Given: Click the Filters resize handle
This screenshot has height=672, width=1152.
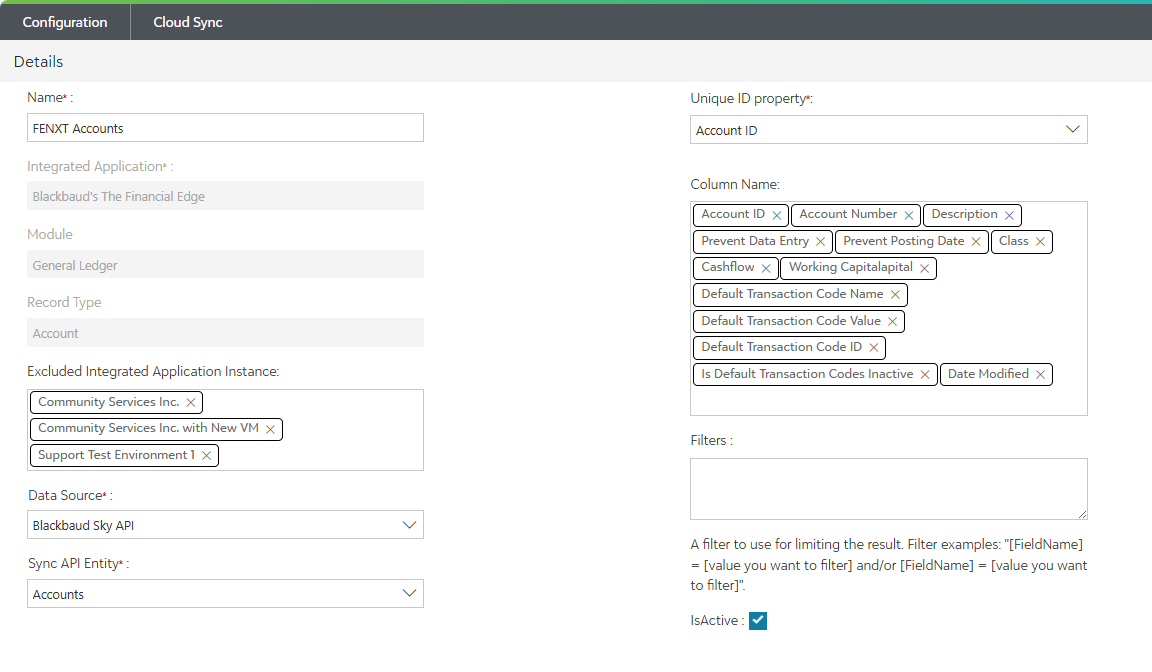Looking at the screenshot, I should pyautogui.click(x=1082, y=515).
